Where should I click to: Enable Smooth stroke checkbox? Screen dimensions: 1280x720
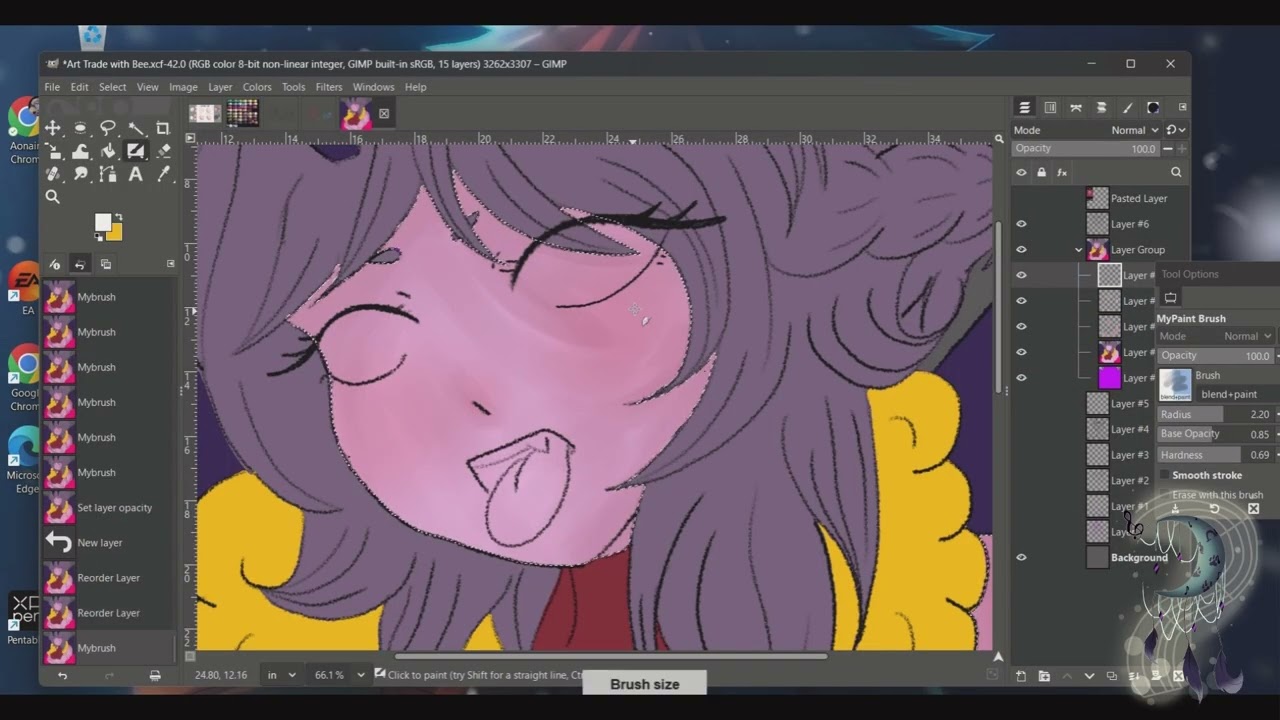(x=1164, y=475)
